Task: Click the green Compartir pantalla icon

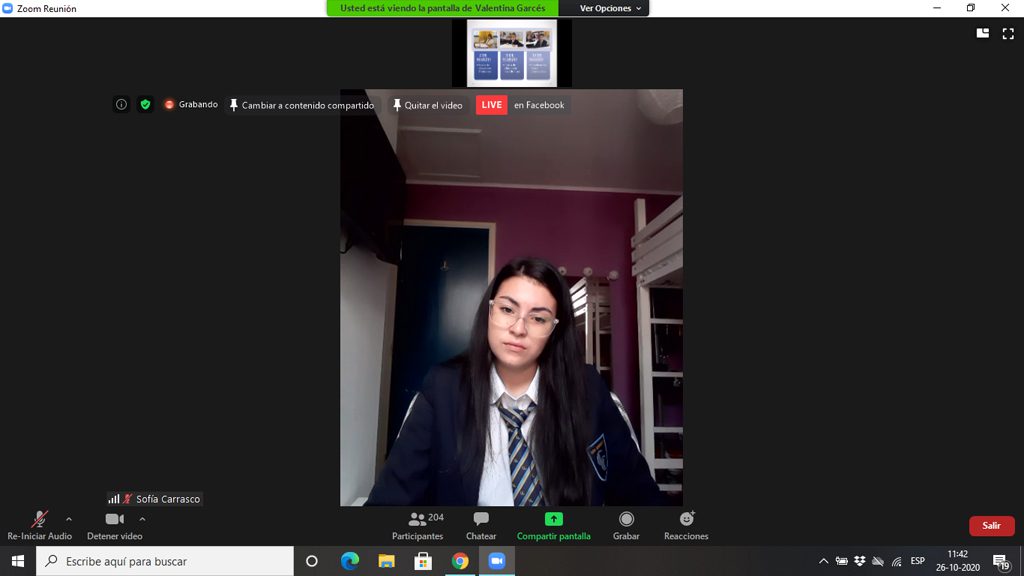Action: tap(553, 519)
